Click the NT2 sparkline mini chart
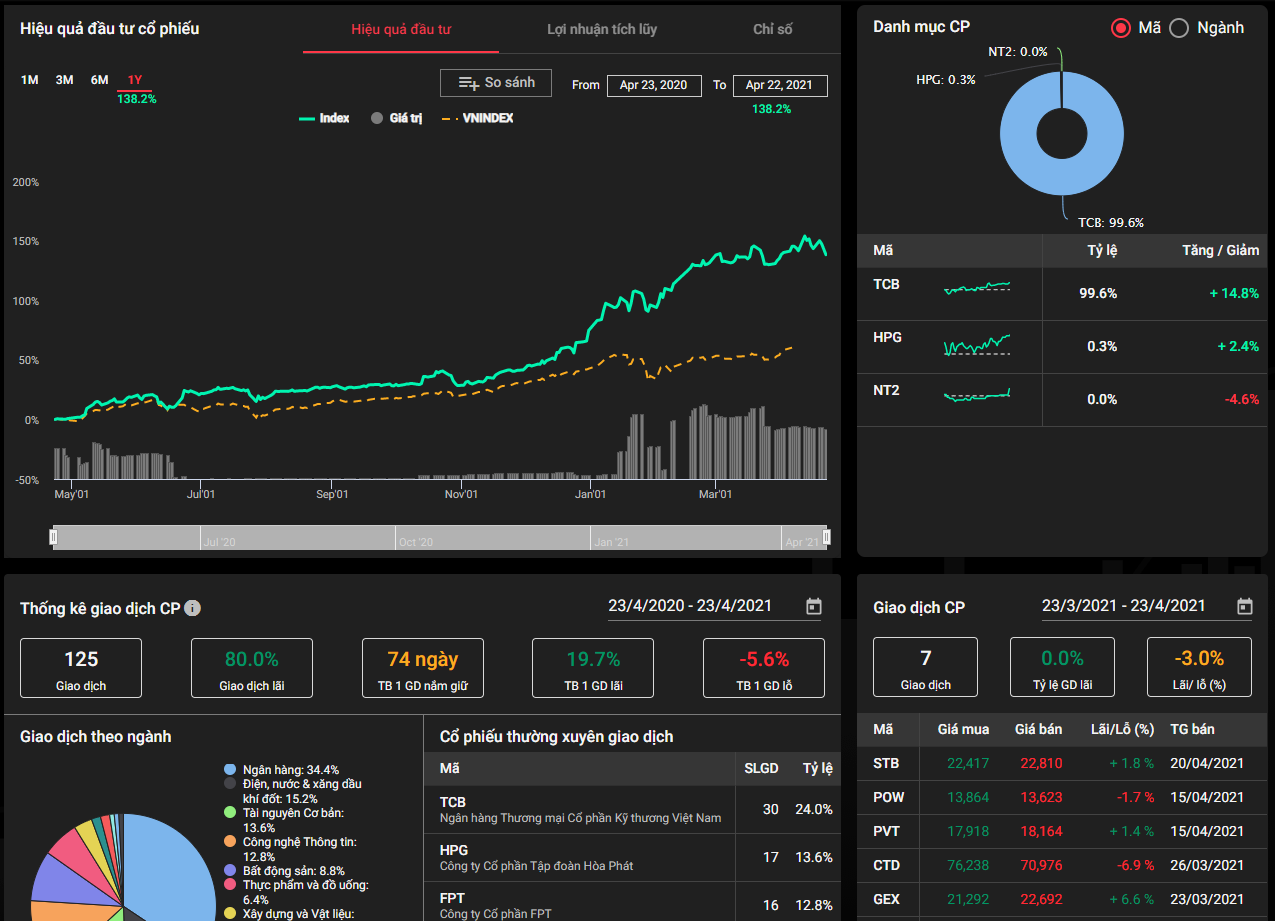The height and width of the screenshot is (921, 1275). [977, 394]
